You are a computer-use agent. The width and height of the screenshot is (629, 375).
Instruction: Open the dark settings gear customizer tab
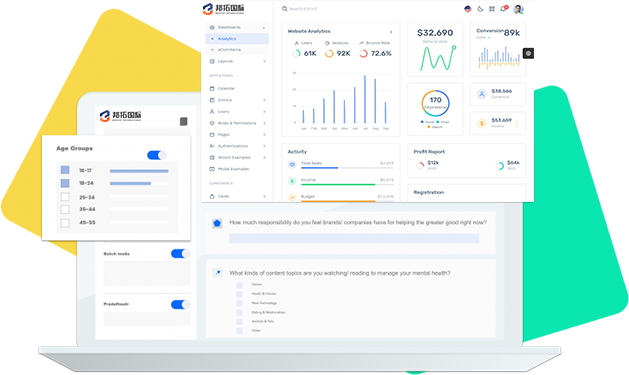[x=528, y=53]
